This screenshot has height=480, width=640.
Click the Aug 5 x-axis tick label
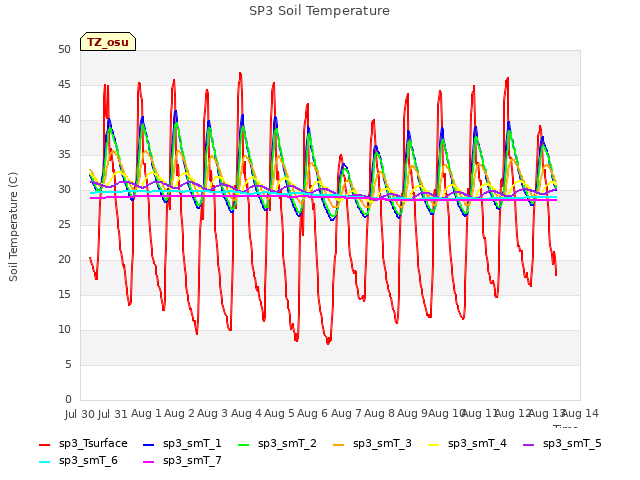279,413
